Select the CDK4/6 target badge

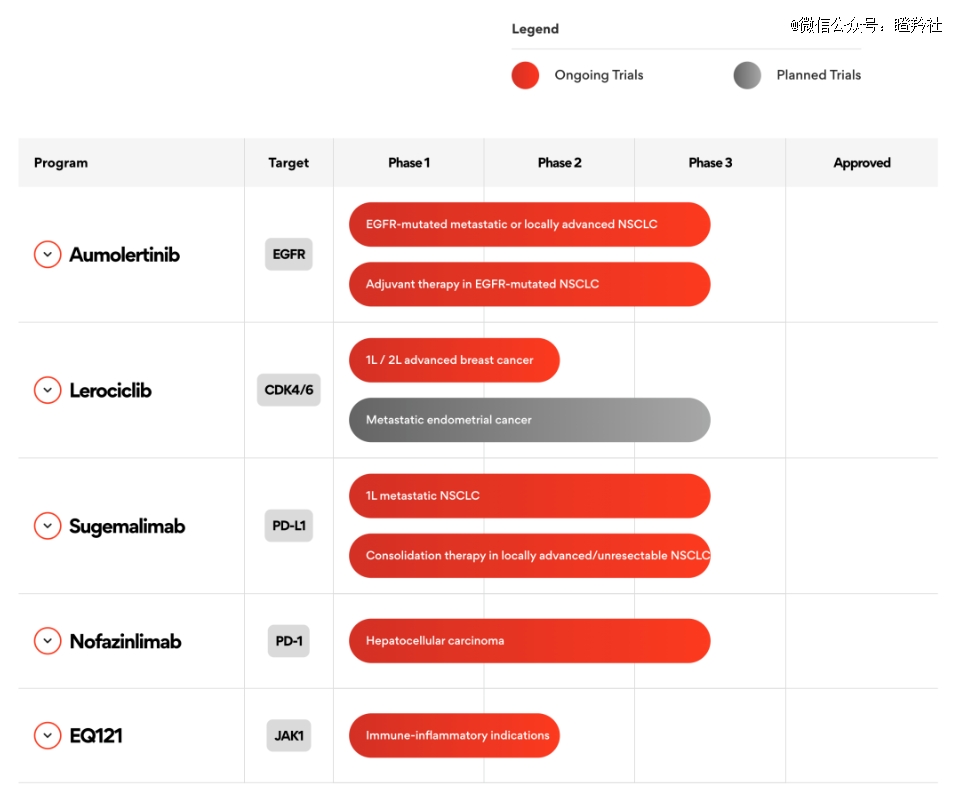[288, 390]
